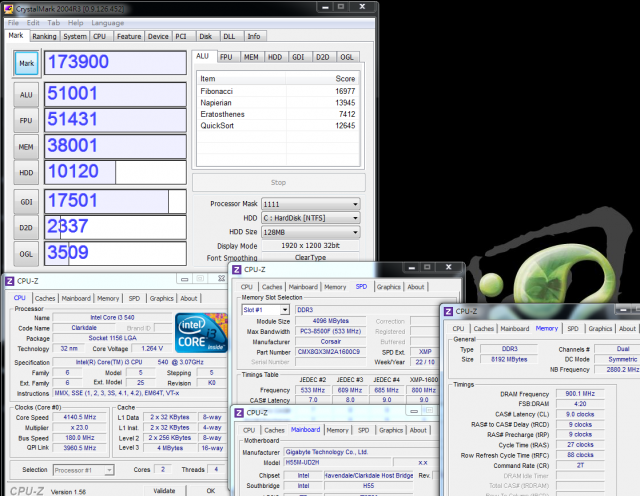This screenshot has height=496, width=640.
Task: Click the DRAM Frequency 900.1 MHz value
Action: (580, 394)
